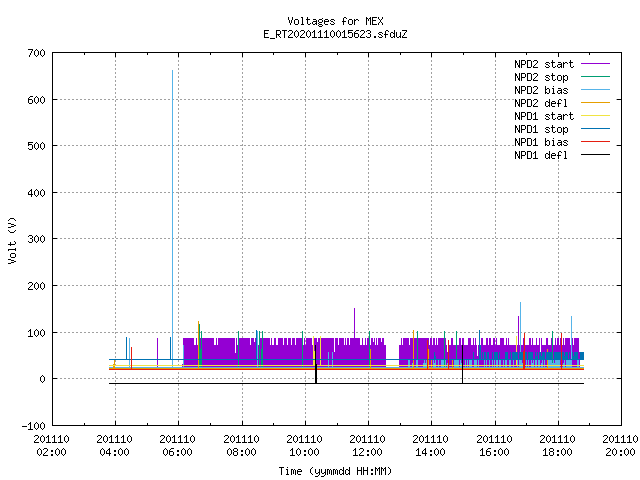Click the yellow NPD1 start legend line
640x480 pixels.
pyautogui.click(x=596, y=116)
